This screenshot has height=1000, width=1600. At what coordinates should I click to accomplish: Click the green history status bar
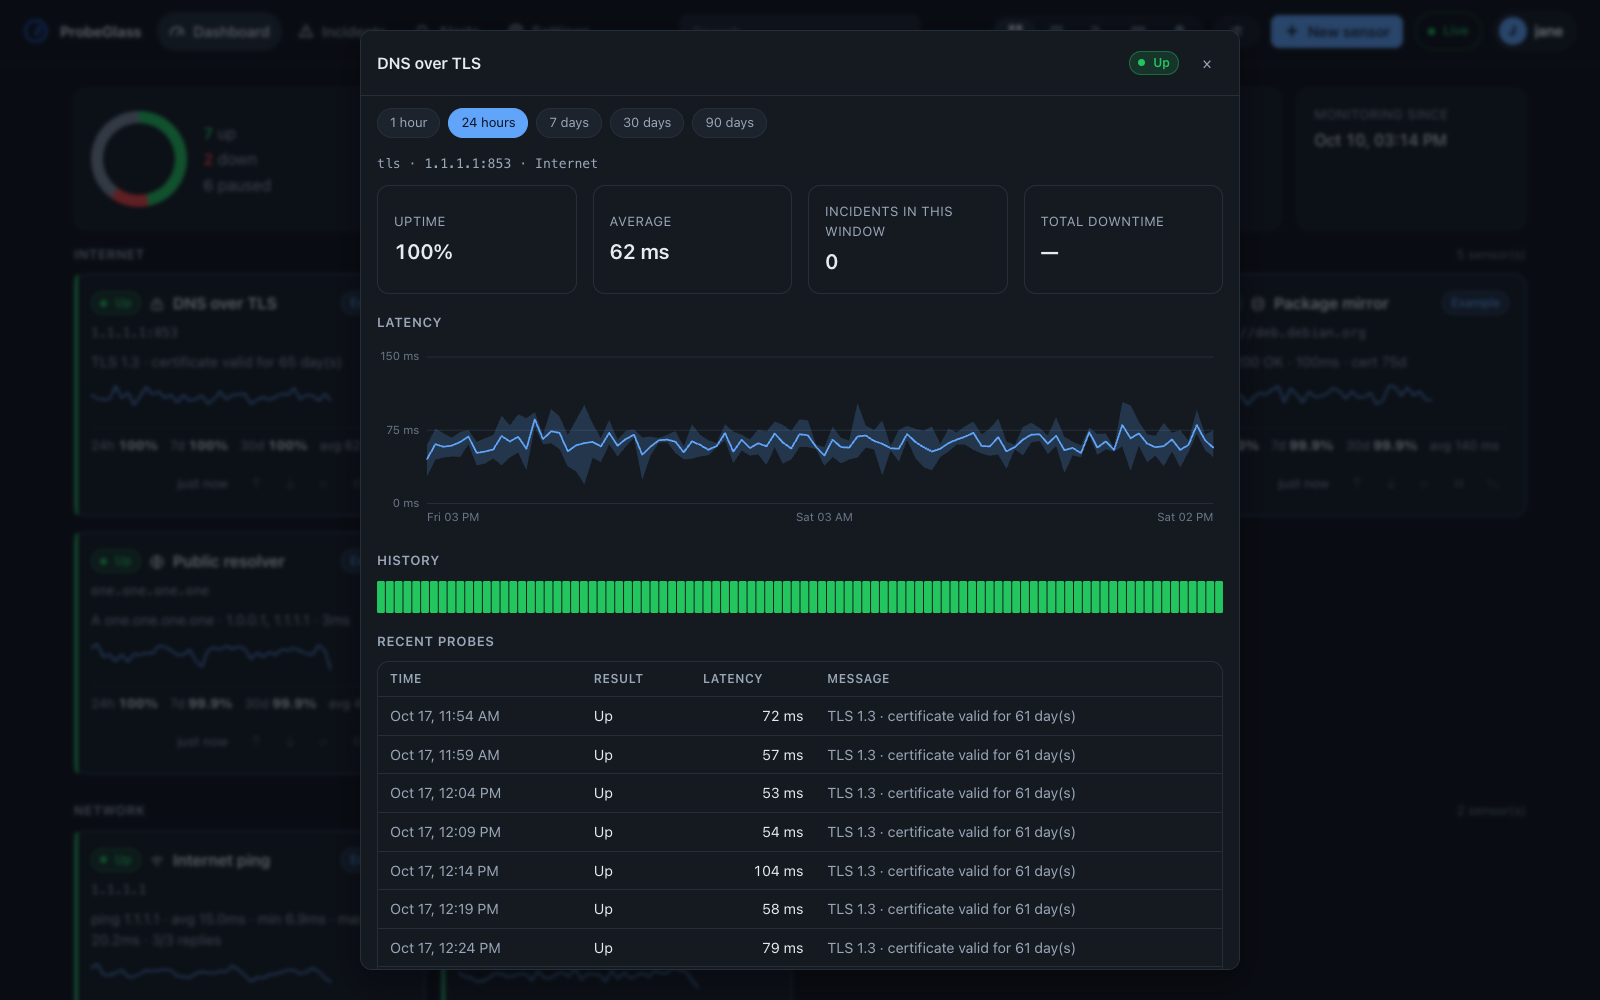click(800, 597)
